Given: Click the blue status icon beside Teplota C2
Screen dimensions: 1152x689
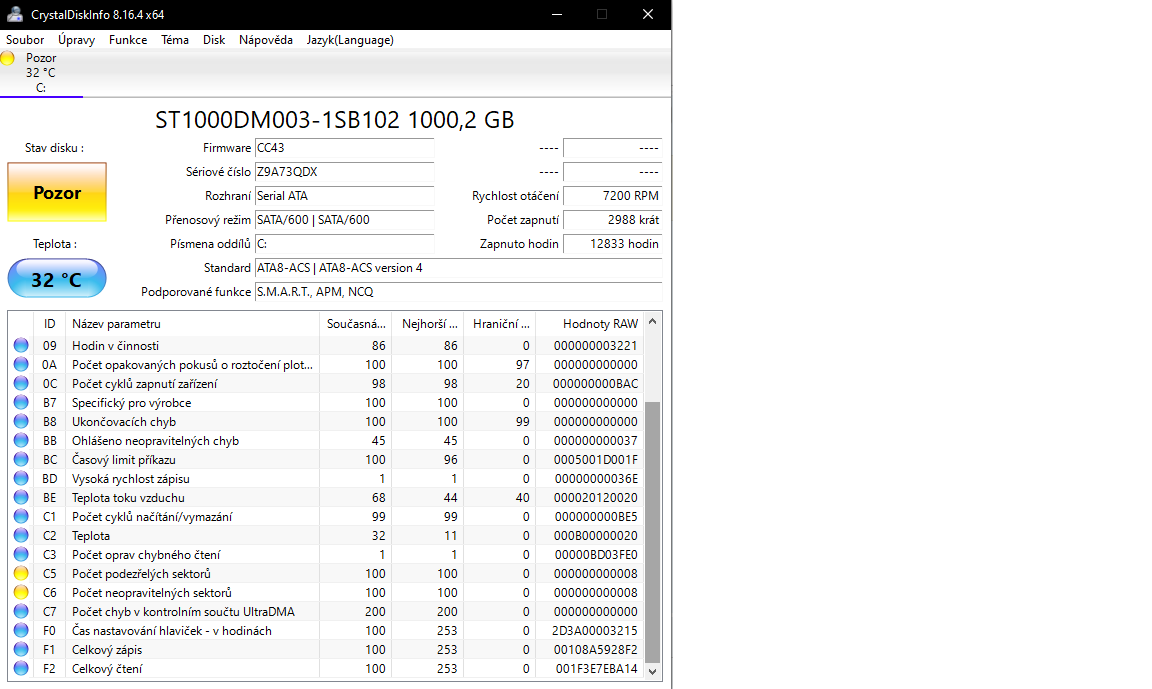Looking at the screenshot, I should (x=21, y=536).
